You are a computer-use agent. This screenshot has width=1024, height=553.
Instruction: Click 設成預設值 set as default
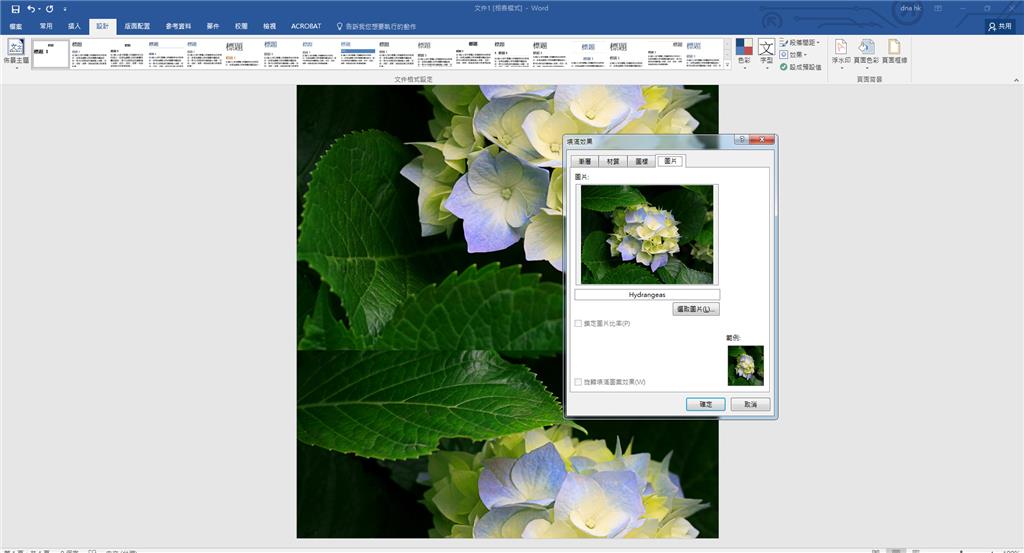[801, 67]
